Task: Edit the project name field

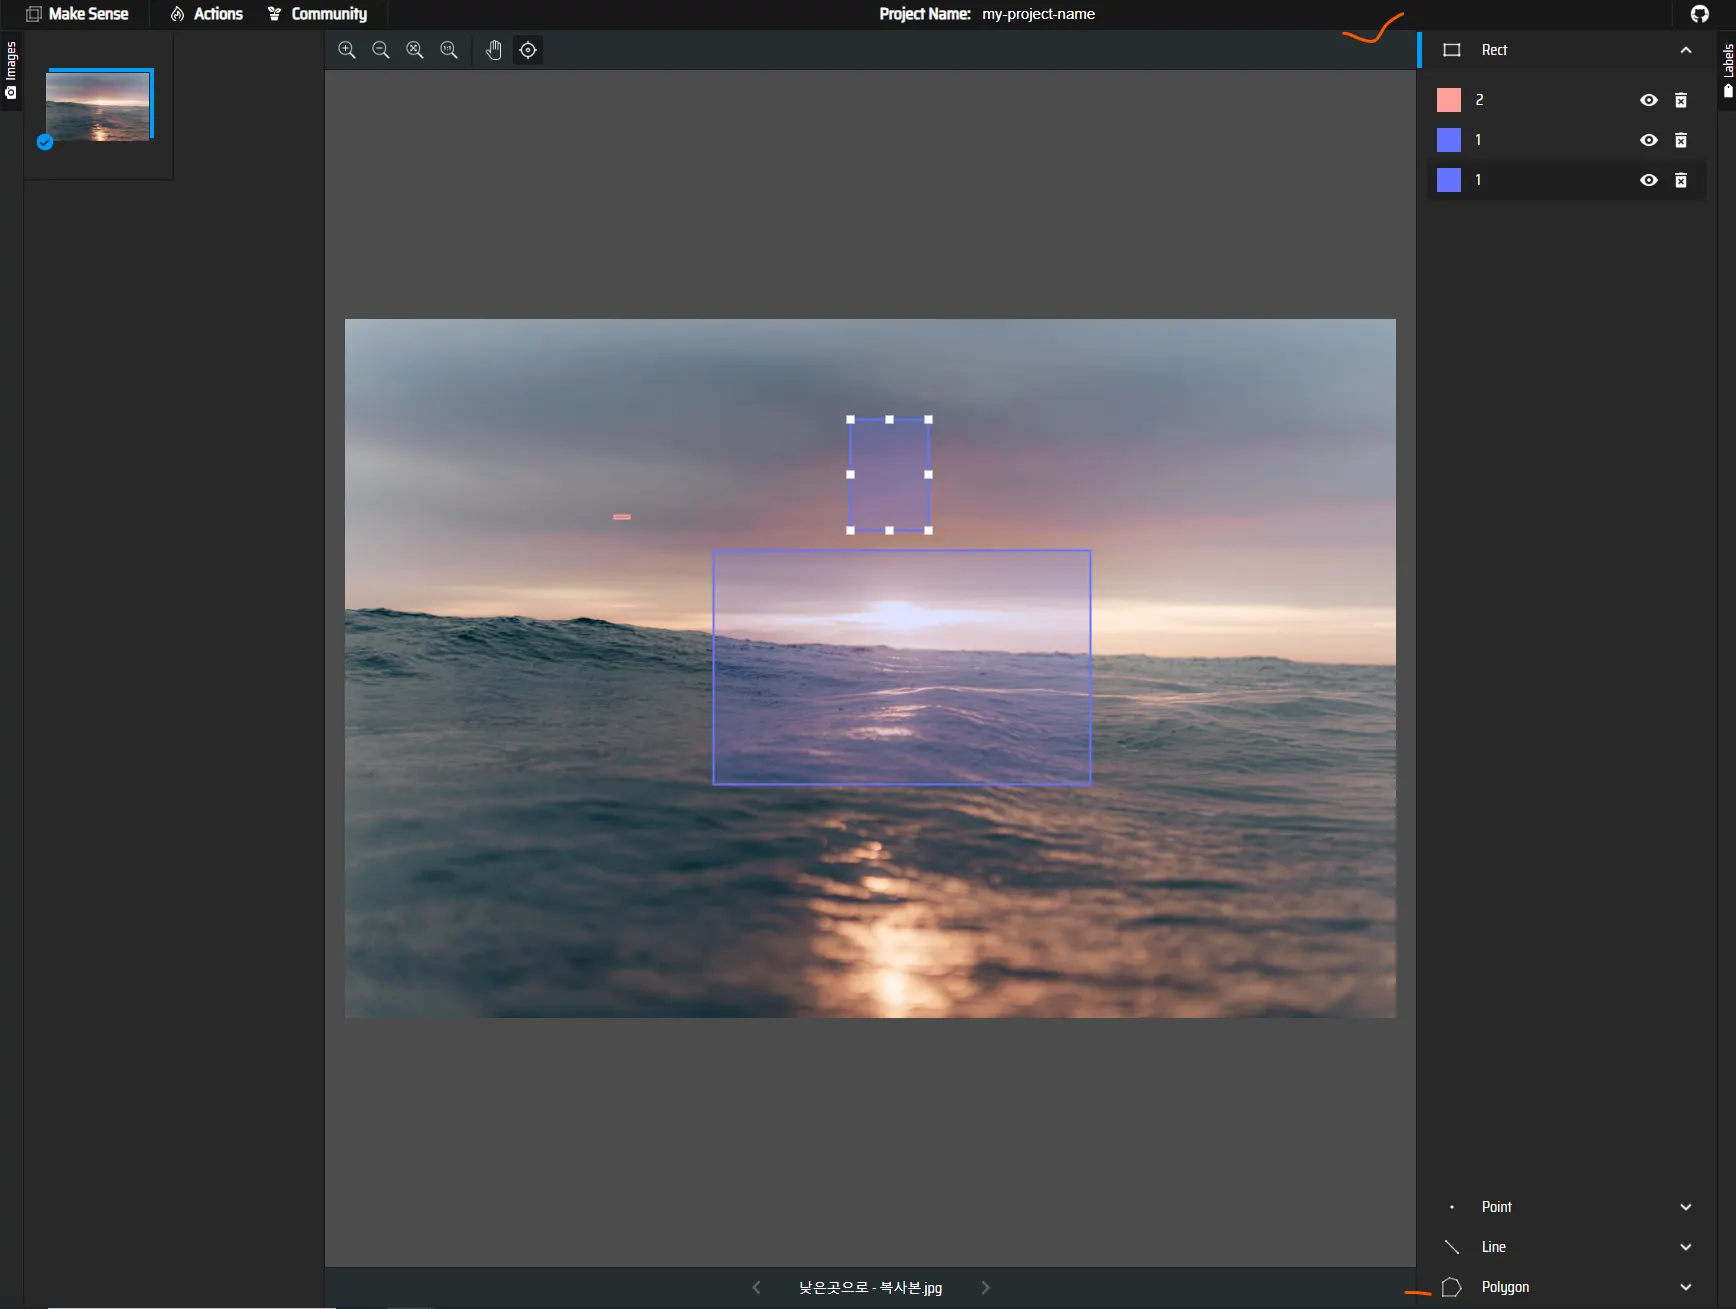Action: click(1038, 14)
